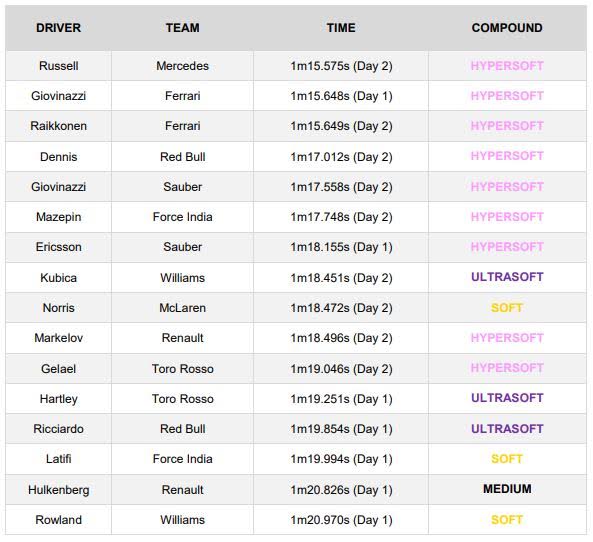
Task: Click the Mazepin driver name
Action: click(58, 217)
